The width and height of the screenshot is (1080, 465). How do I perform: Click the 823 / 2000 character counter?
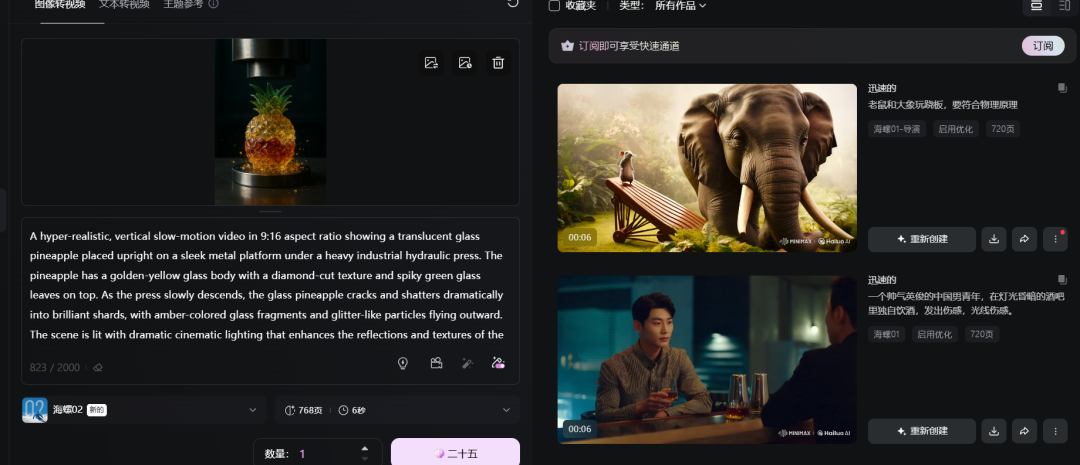point(54,368)
